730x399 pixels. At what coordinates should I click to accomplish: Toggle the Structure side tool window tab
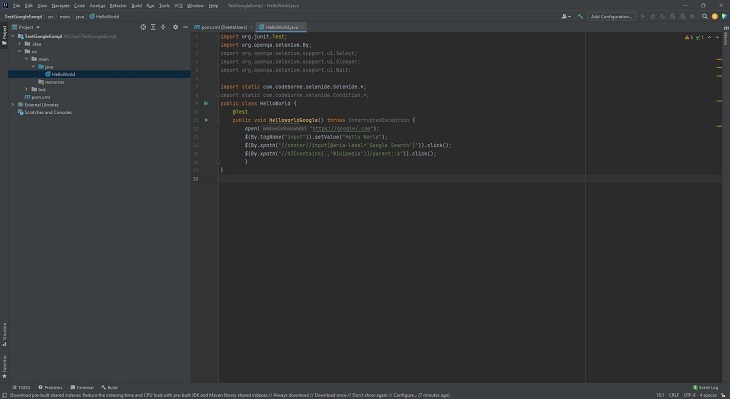4,334
